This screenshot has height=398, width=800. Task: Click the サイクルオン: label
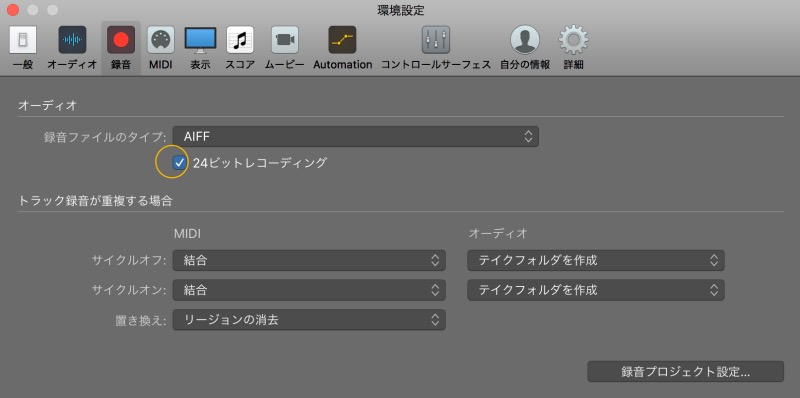point(130,290)
